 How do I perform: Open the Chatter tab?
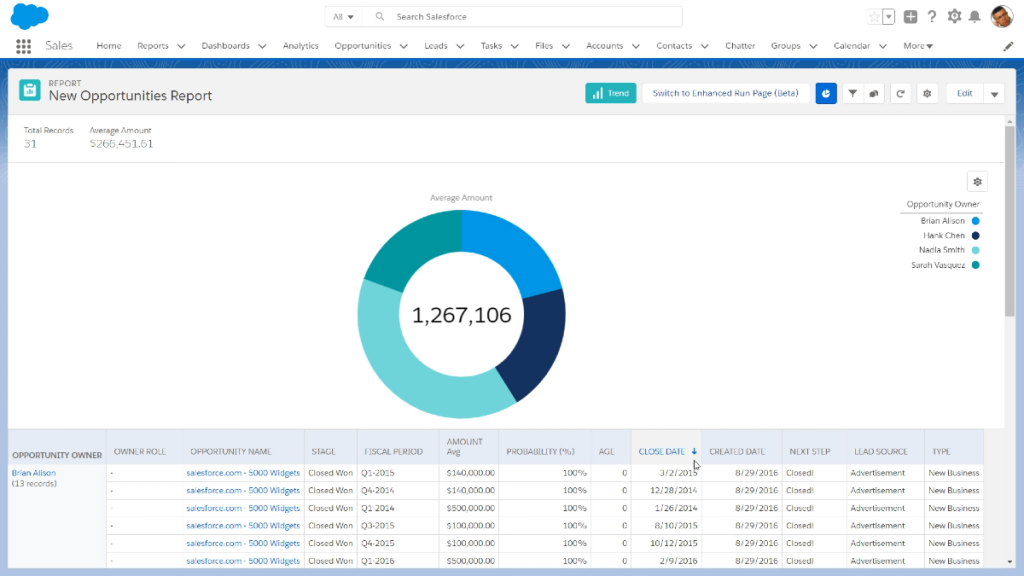pyautogui.click(x=740, y=46)
